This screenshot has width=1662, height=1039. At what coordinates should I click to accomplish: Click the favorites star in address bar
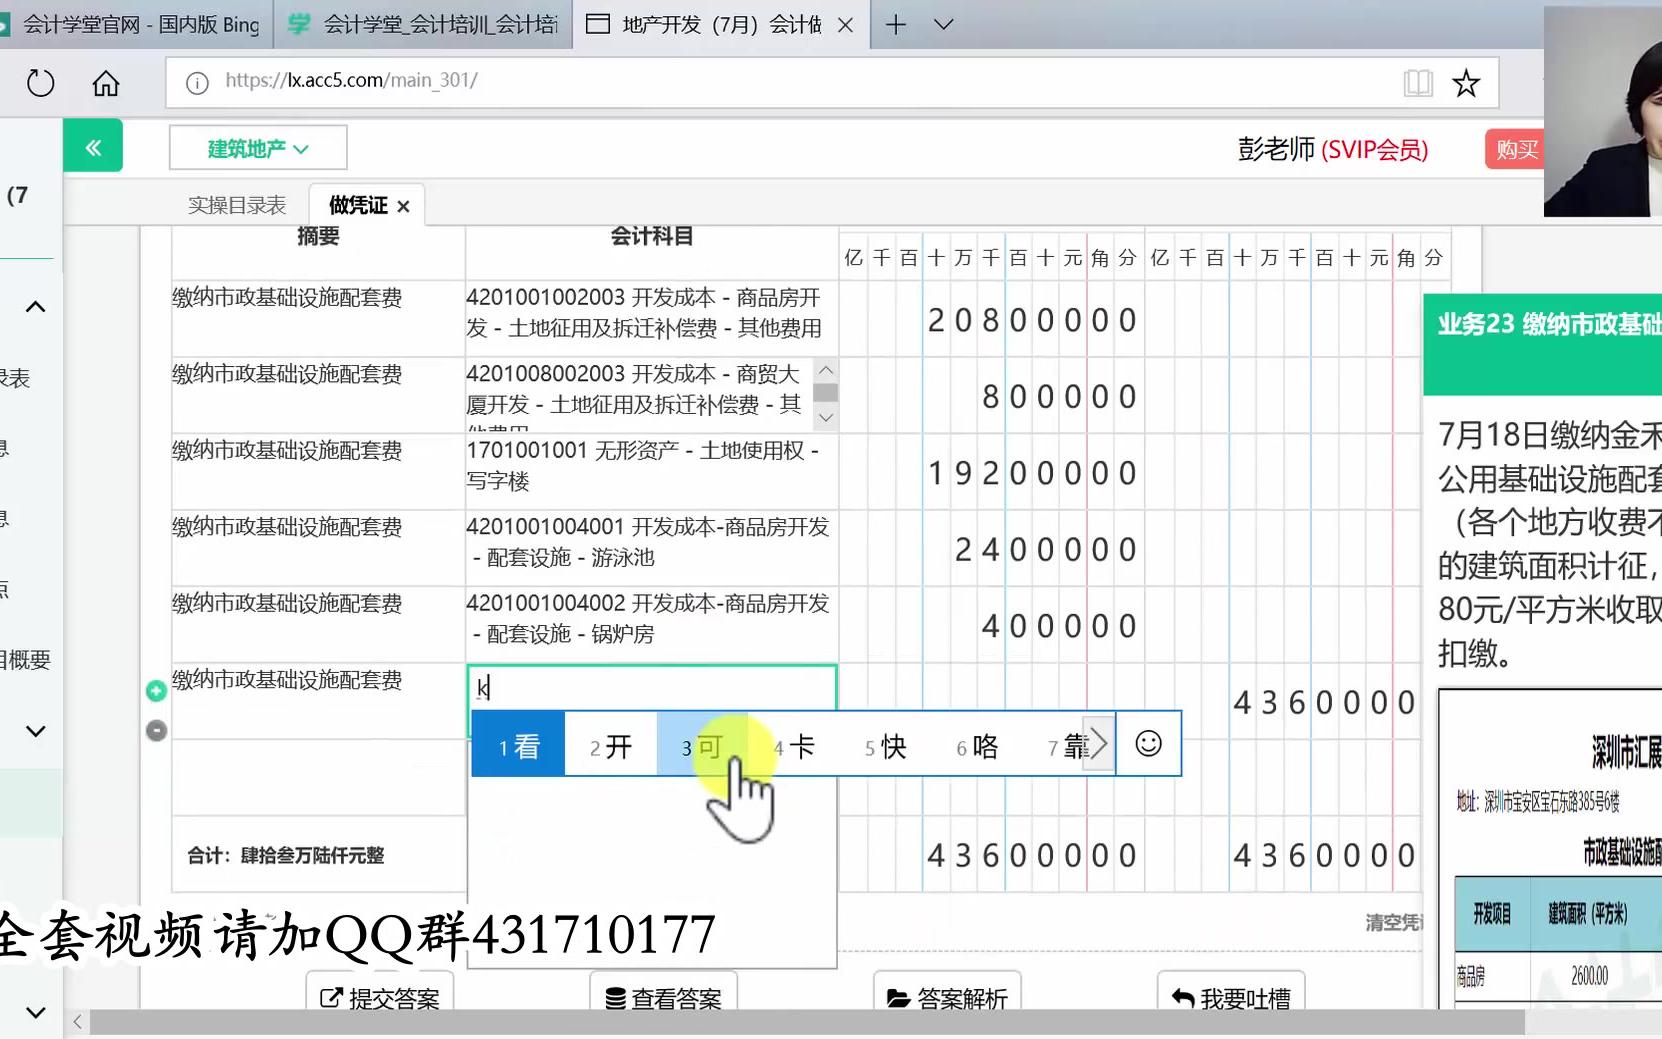(x=1466, y=83)
